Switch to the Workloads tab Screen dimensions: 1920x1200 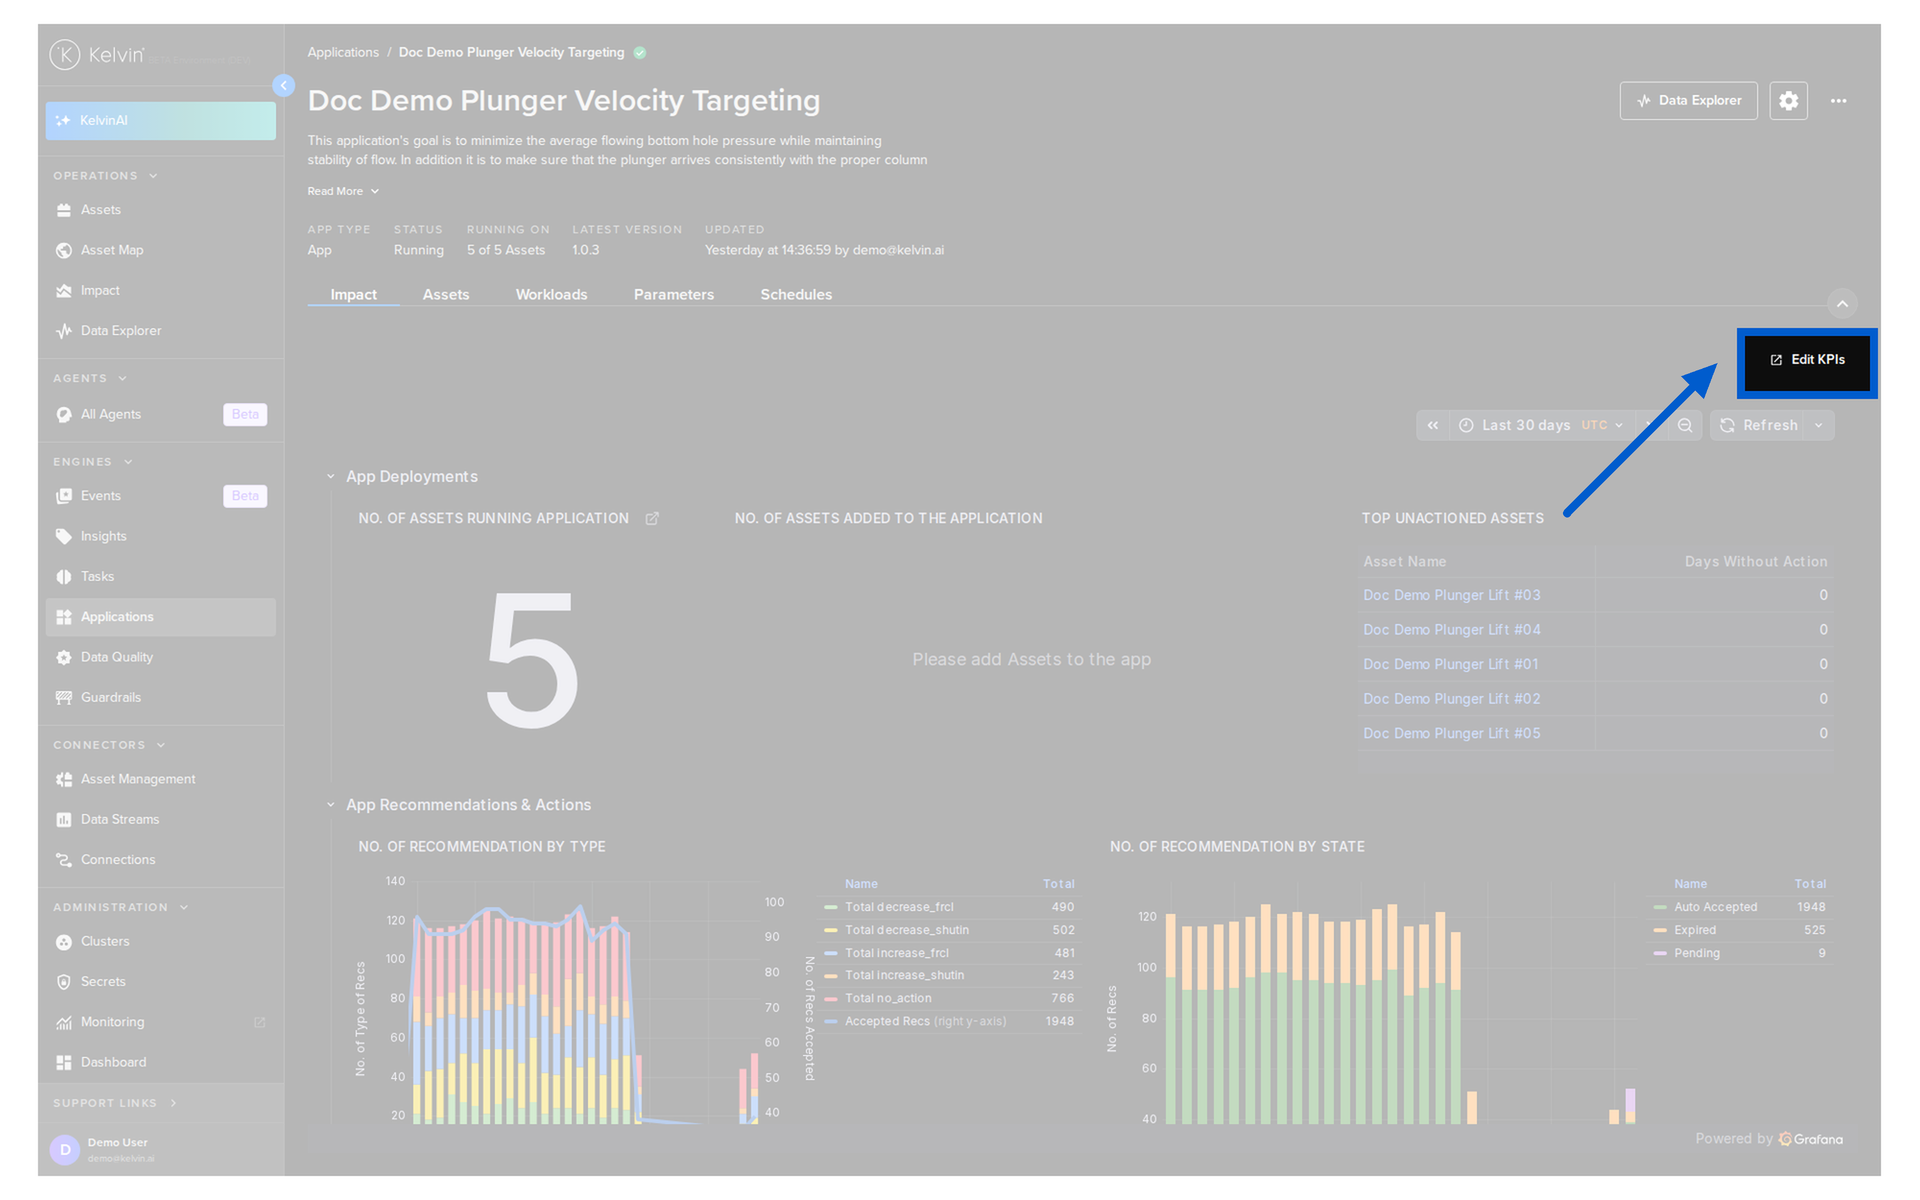click(551, 295)
